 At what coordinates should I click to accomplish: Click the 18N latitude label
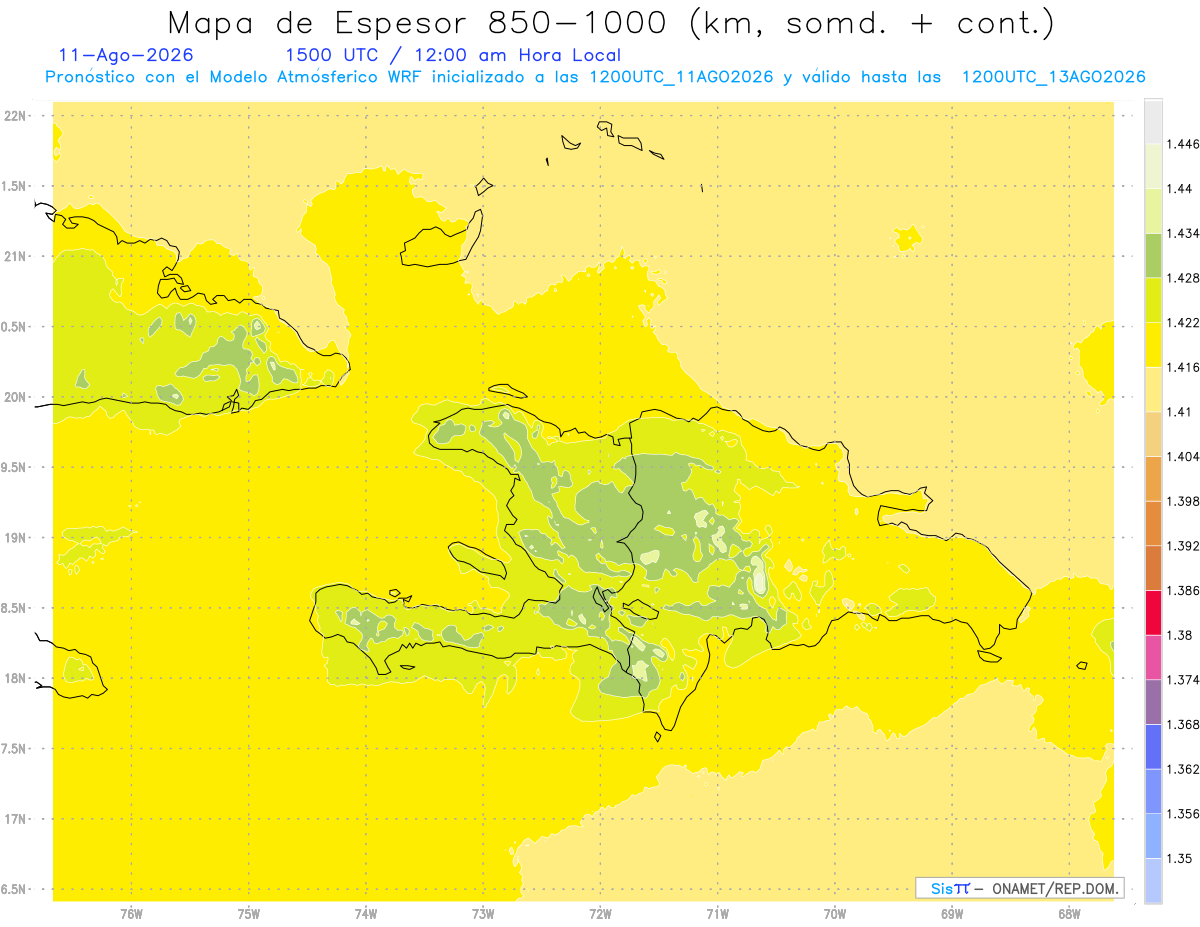[x=15, y=678]
